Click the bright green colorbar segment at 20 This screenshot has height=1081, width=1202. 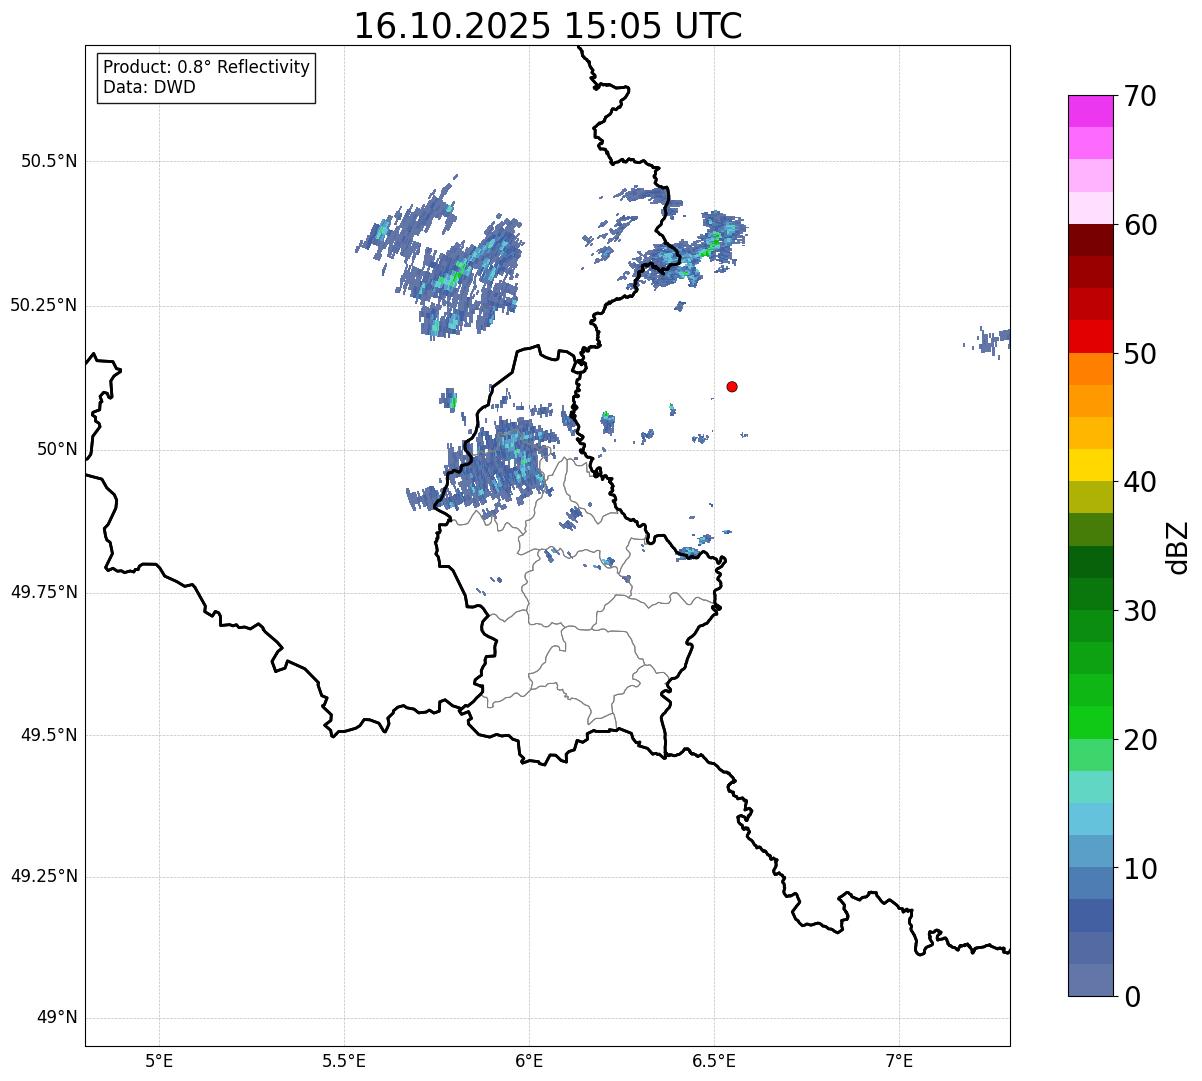(1090, 723)
